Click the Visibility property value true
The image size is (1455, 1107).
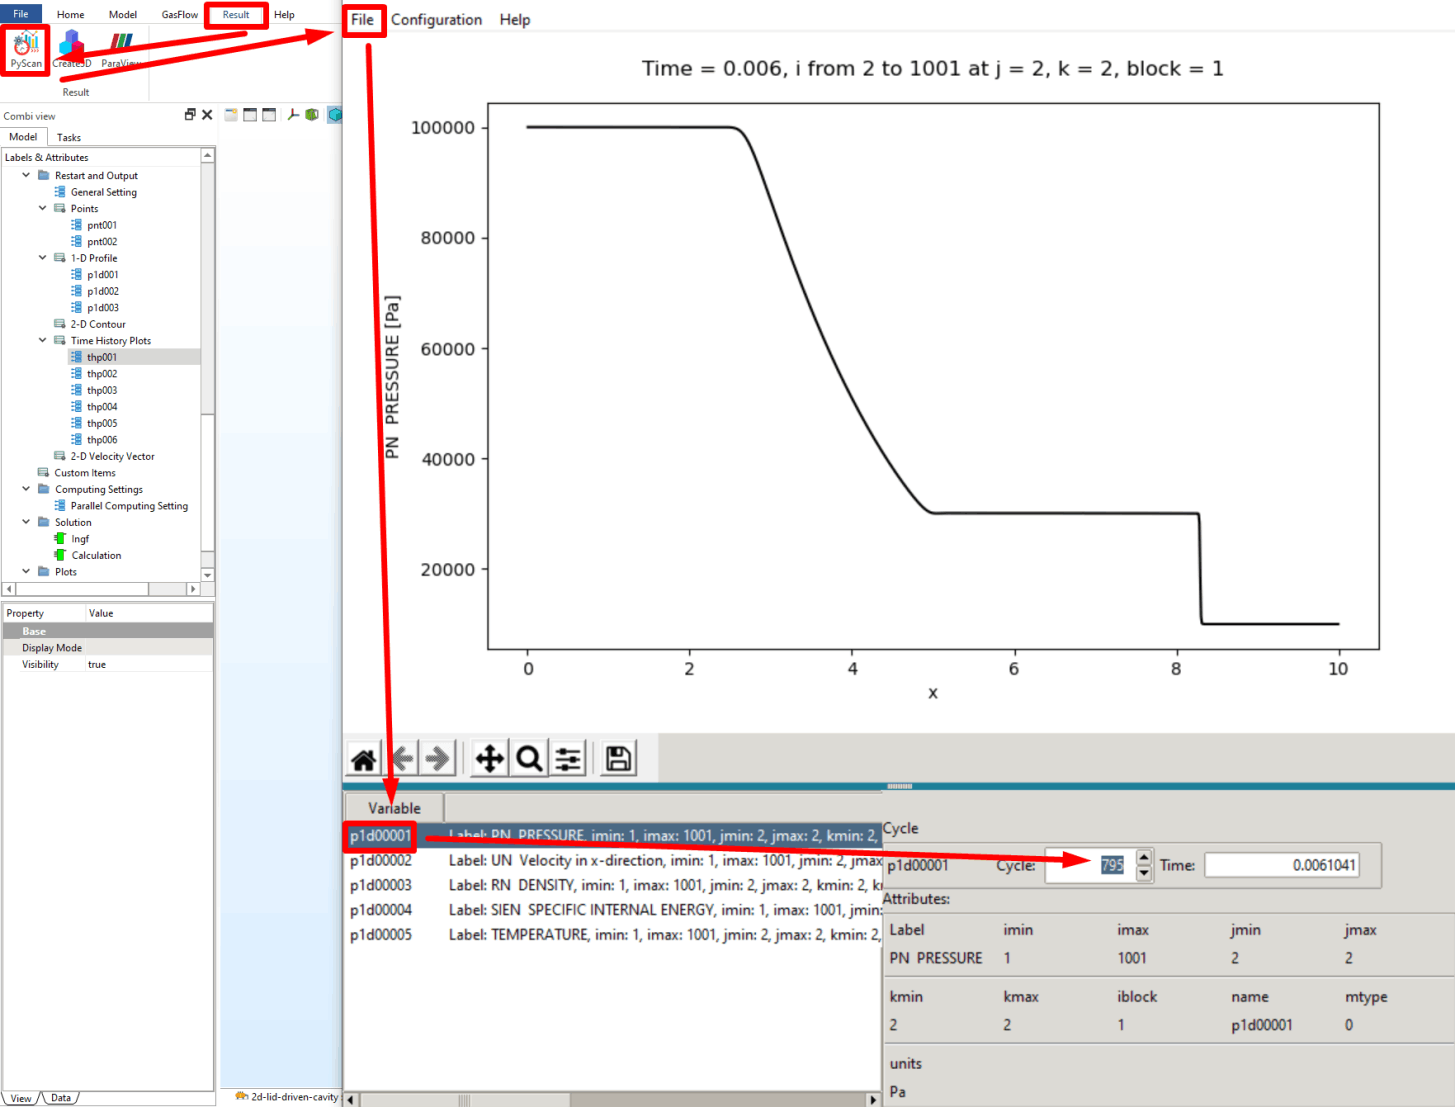97,664
